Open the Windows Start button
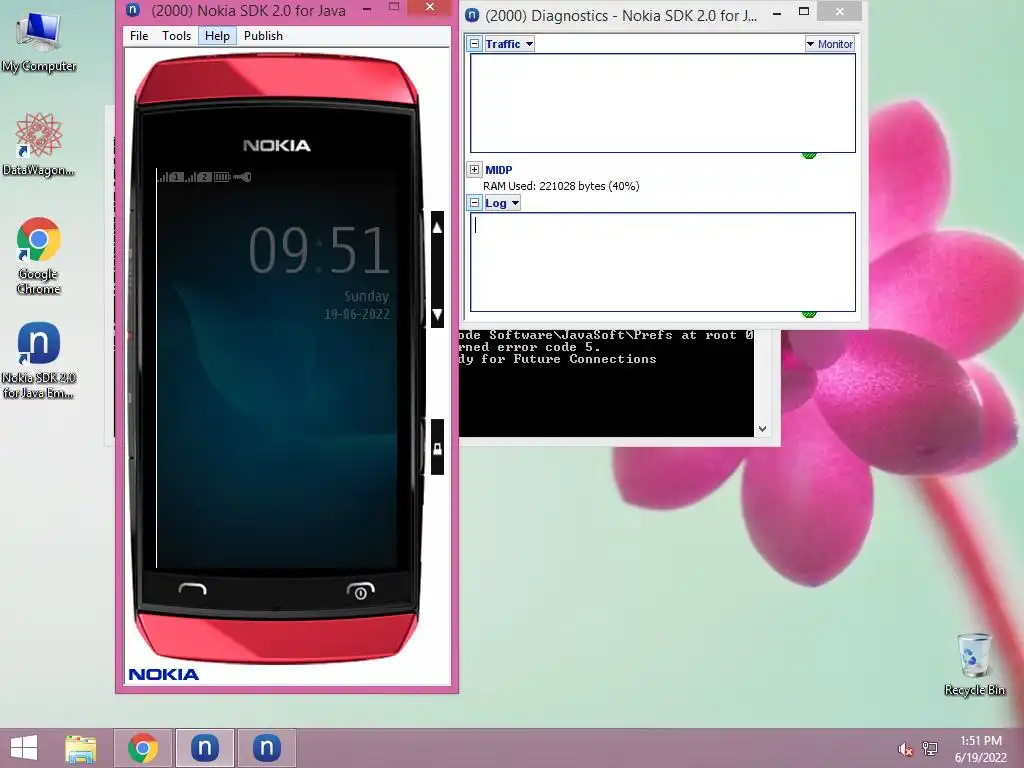Viewport: 1024px width, 768px height. pyautogui.click(x=24, y=748)
